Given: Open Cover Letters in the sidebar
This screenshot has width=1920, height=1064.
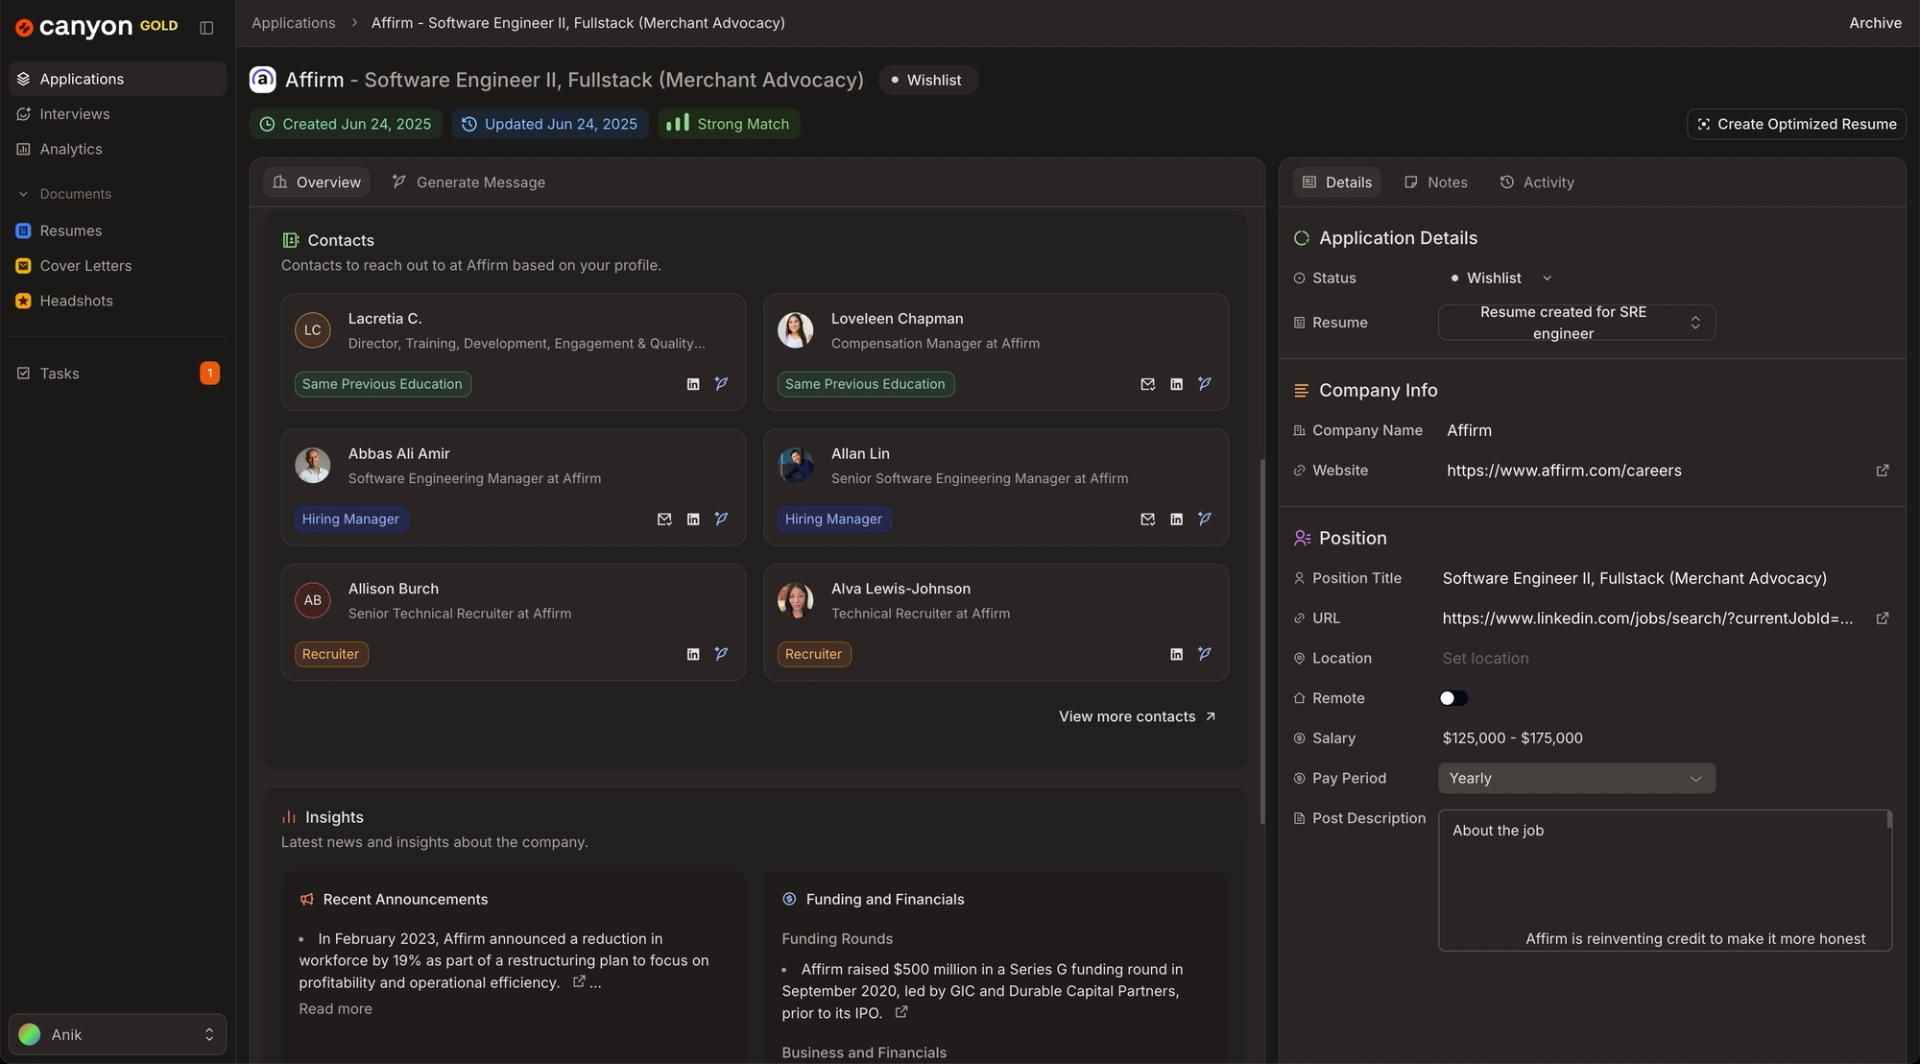Looking at the screenshot, I should [x=117, y=266].
